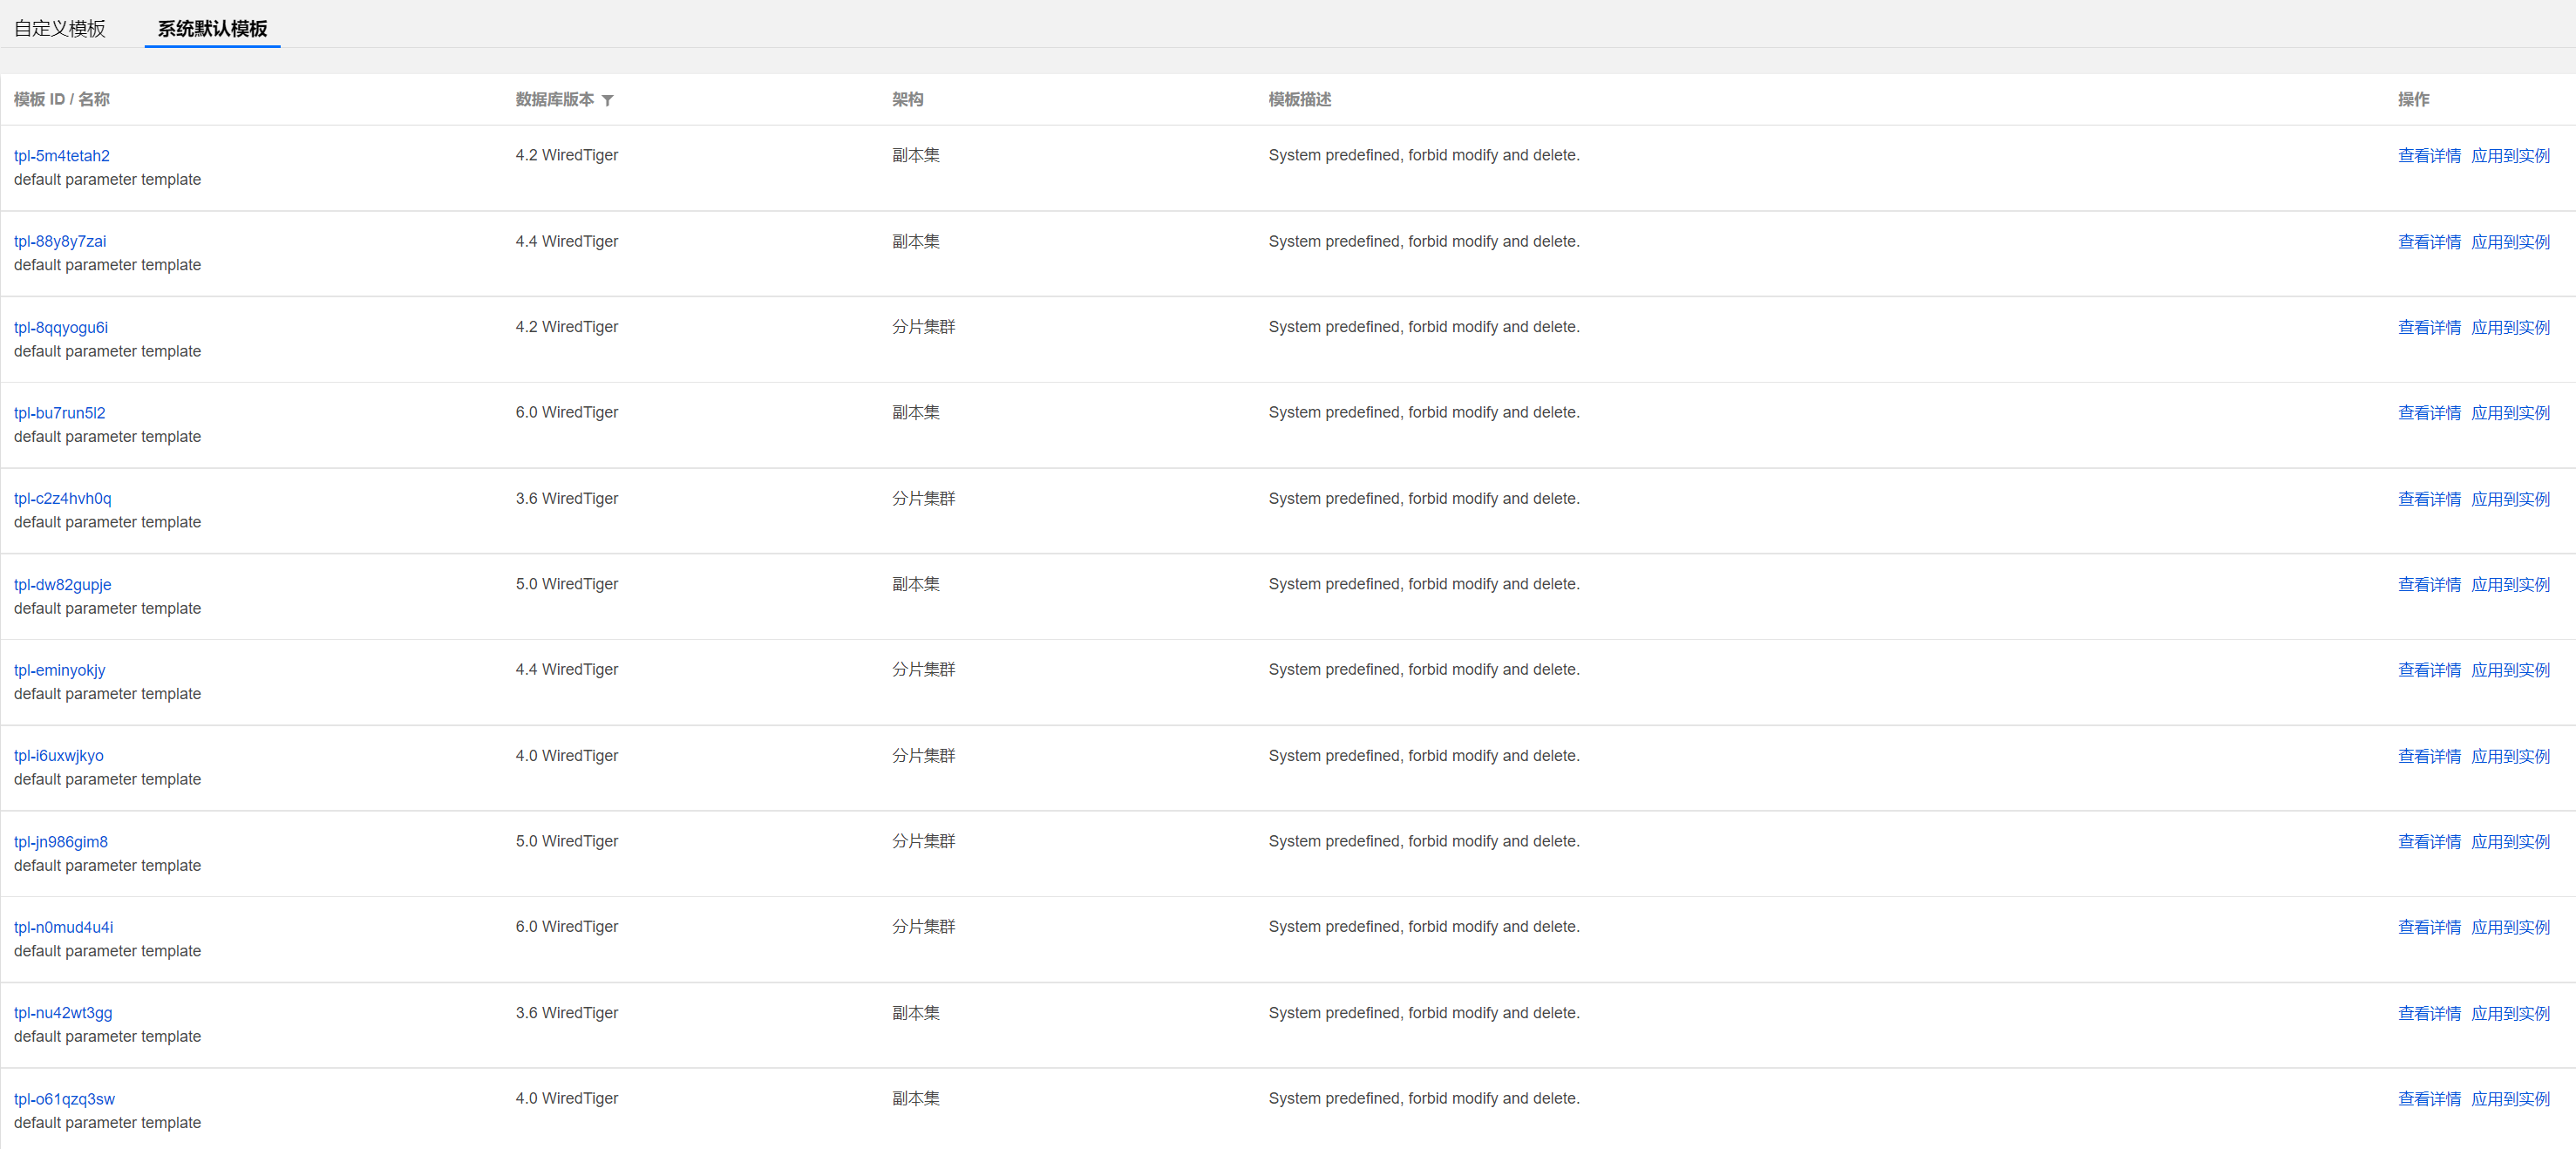This screenshot has width=2576, height=1149.
Task: Open template tpl-88y8y7zai link
Action: click(60, 241)
